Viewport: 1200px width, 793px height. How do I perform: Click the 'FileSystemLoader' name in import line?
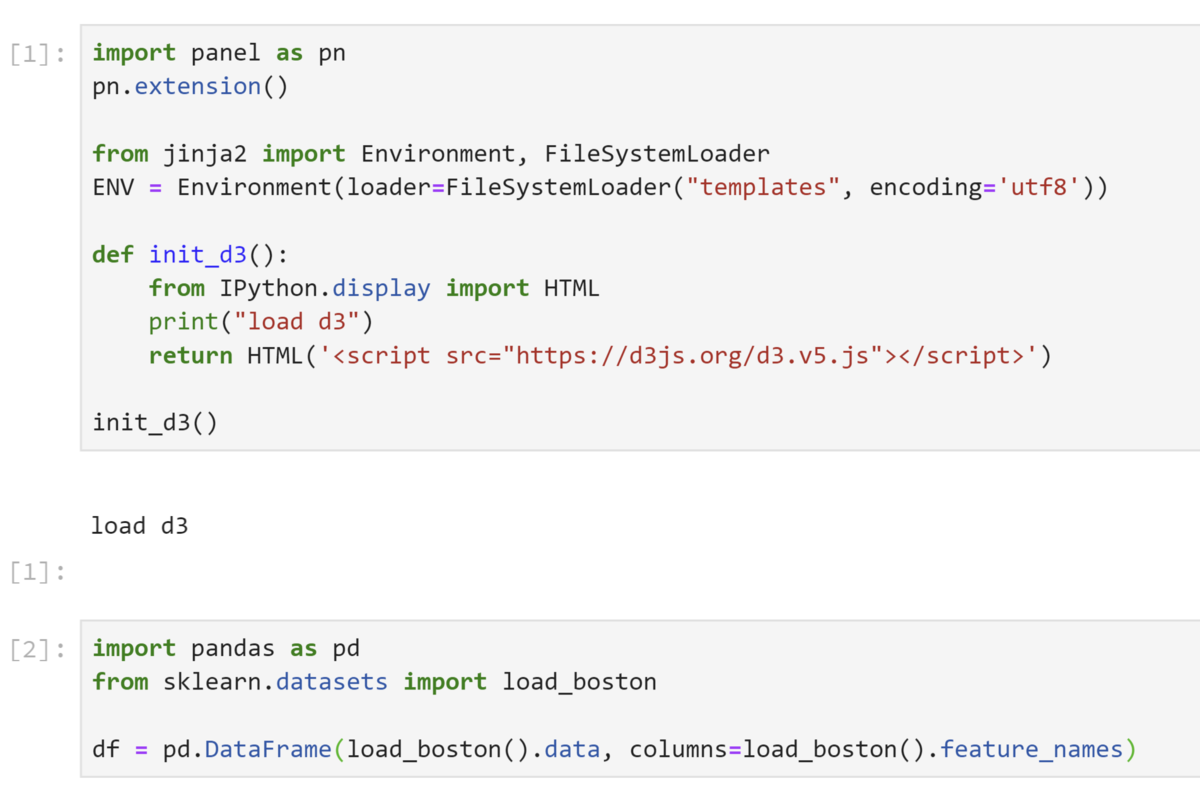tap(657, 154)
